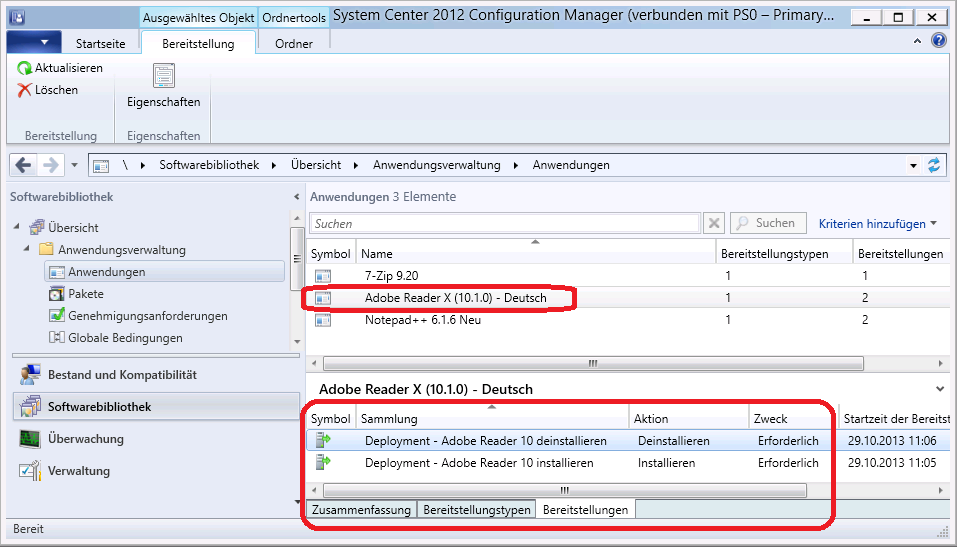Click the application list horizontal scrollbar
Screen dimensions: 957x547
[593, 364]
